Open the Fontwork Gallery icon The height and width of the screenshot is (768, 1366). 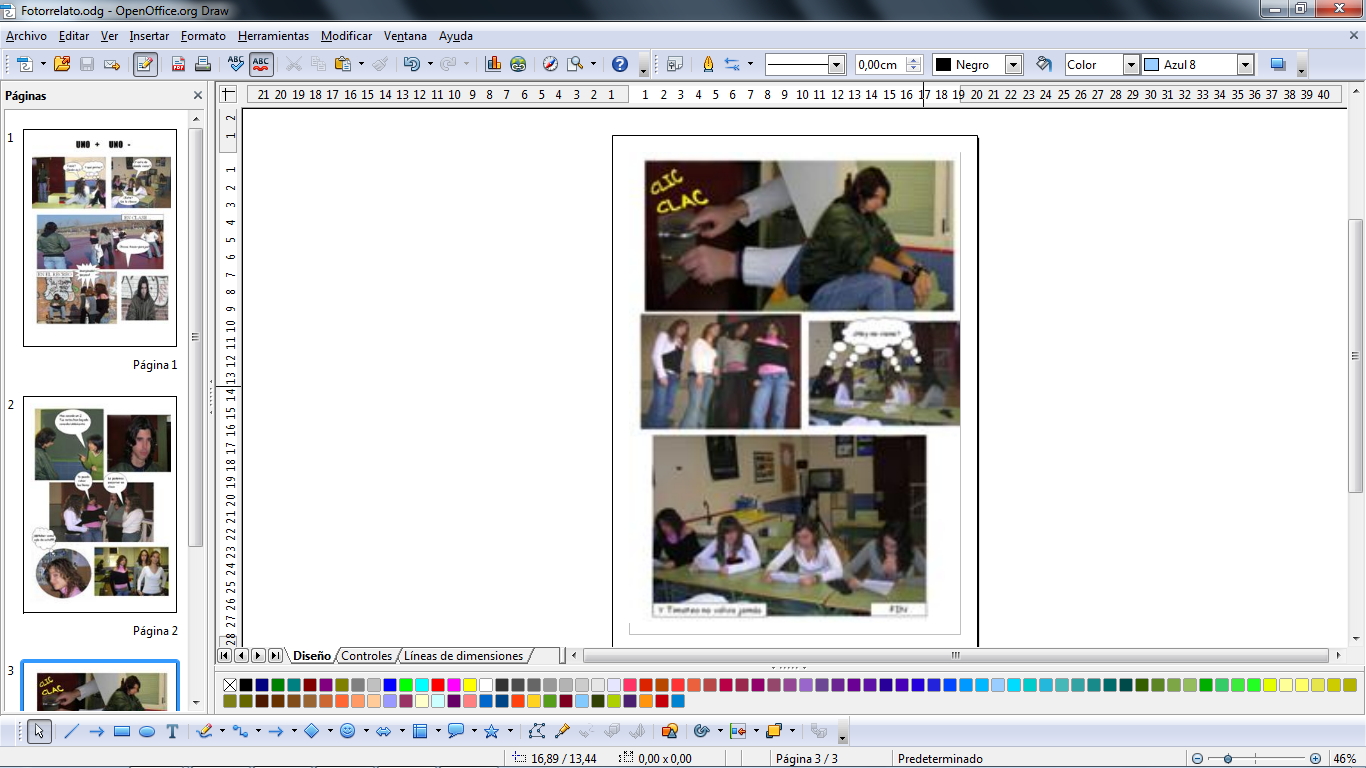point(670,731)
